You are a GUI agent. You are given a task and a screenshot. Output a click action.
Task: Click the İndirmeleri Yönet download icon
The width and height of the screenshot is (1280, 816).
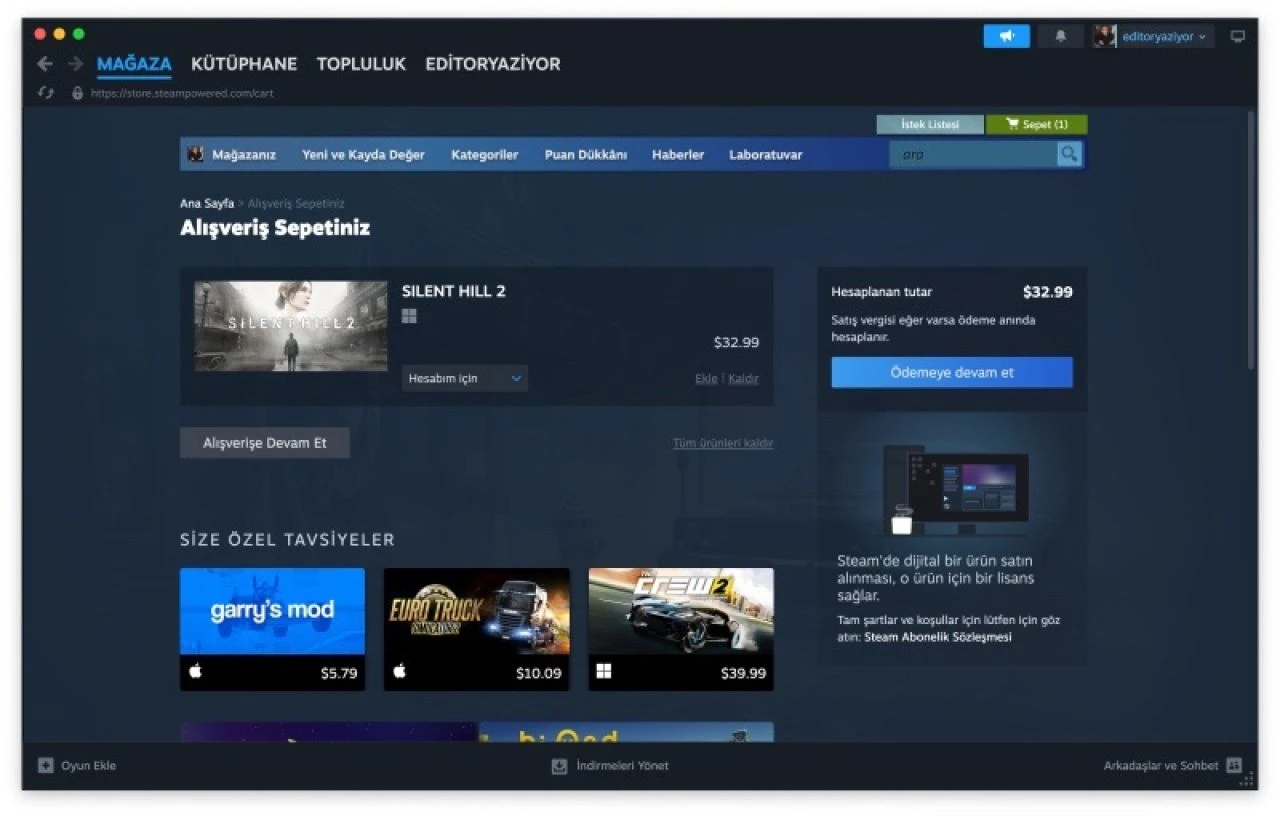tap(558, 765)
